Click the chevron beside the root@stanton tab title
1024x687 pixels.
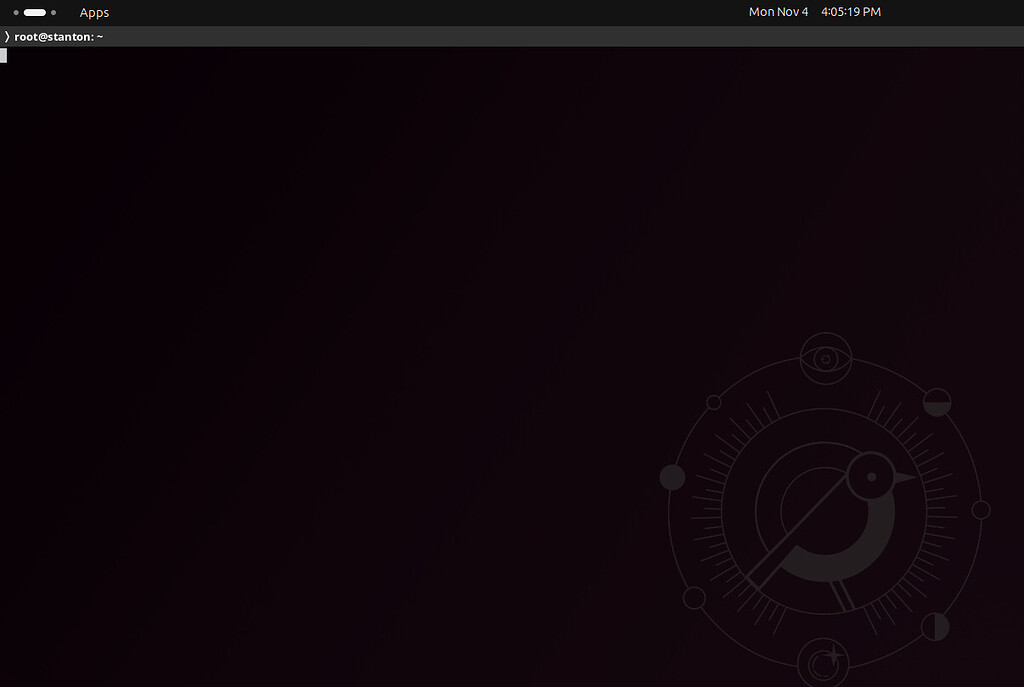click(7, 36)
